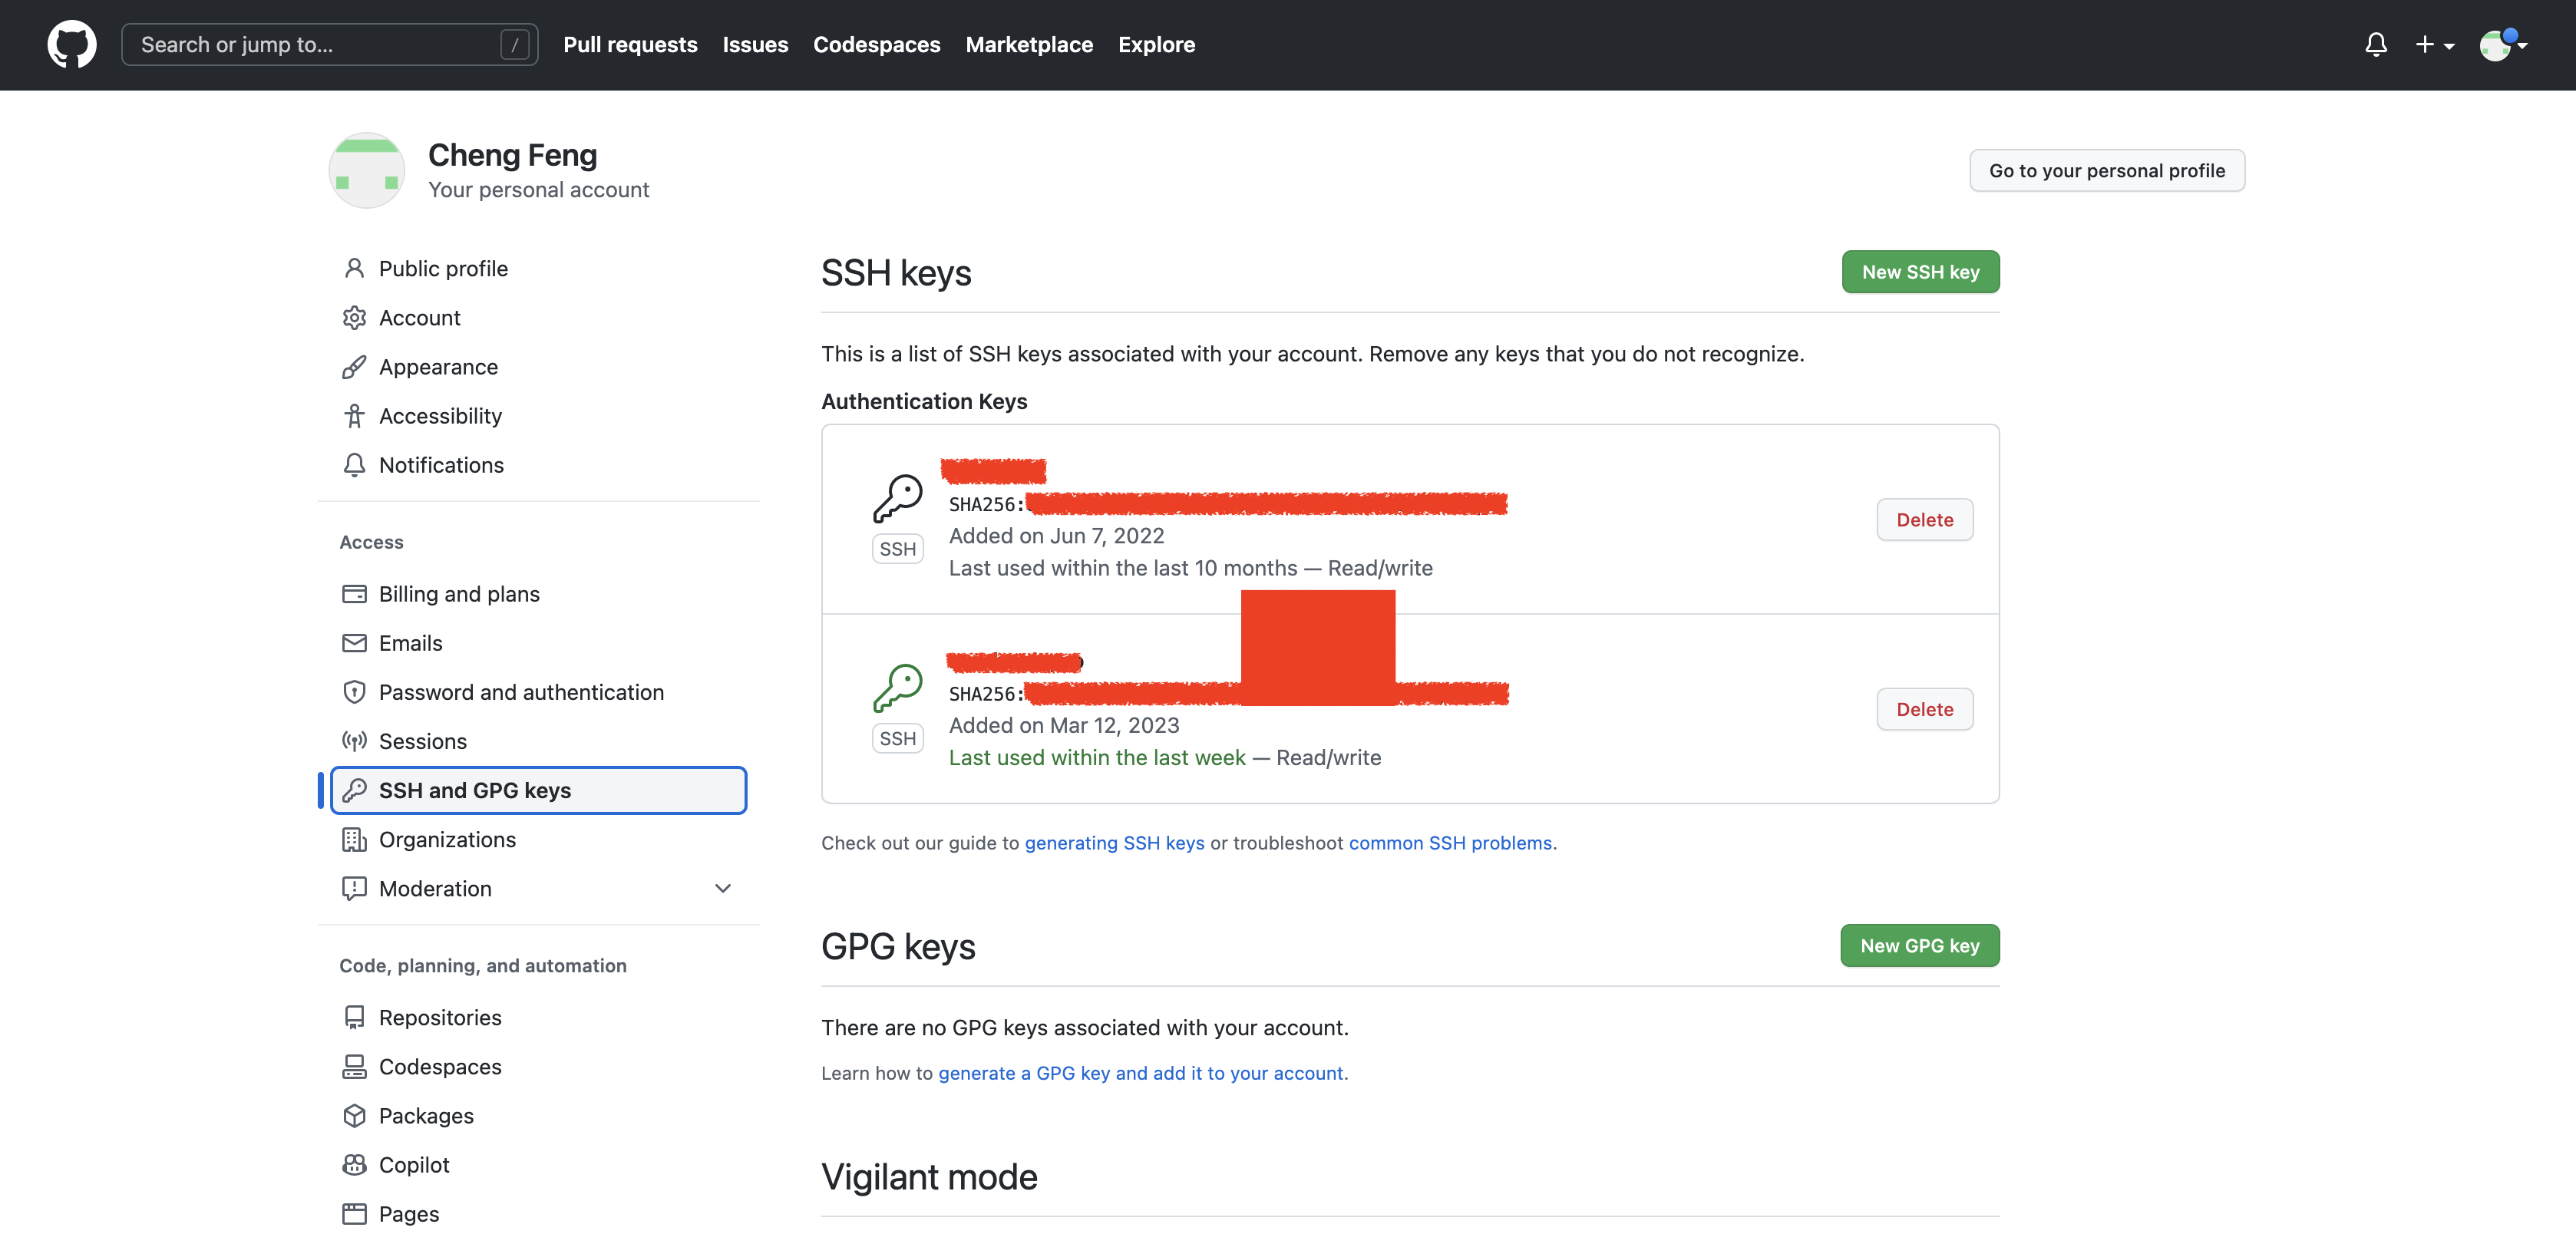
Task: Click the slash shortcut key icon
Action: tap(514, 45)
